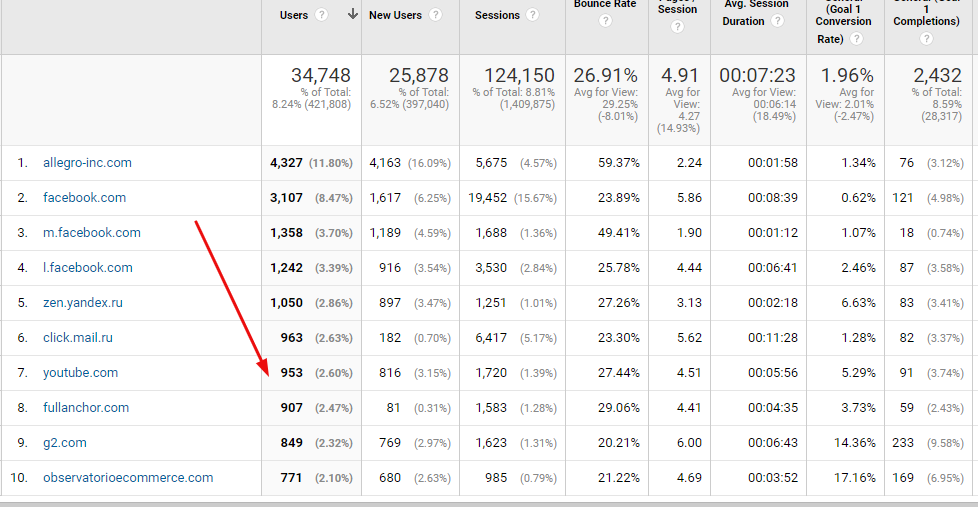Select conversion rate 17.16% for observatorioecommerce.com

tap(855, 478)
